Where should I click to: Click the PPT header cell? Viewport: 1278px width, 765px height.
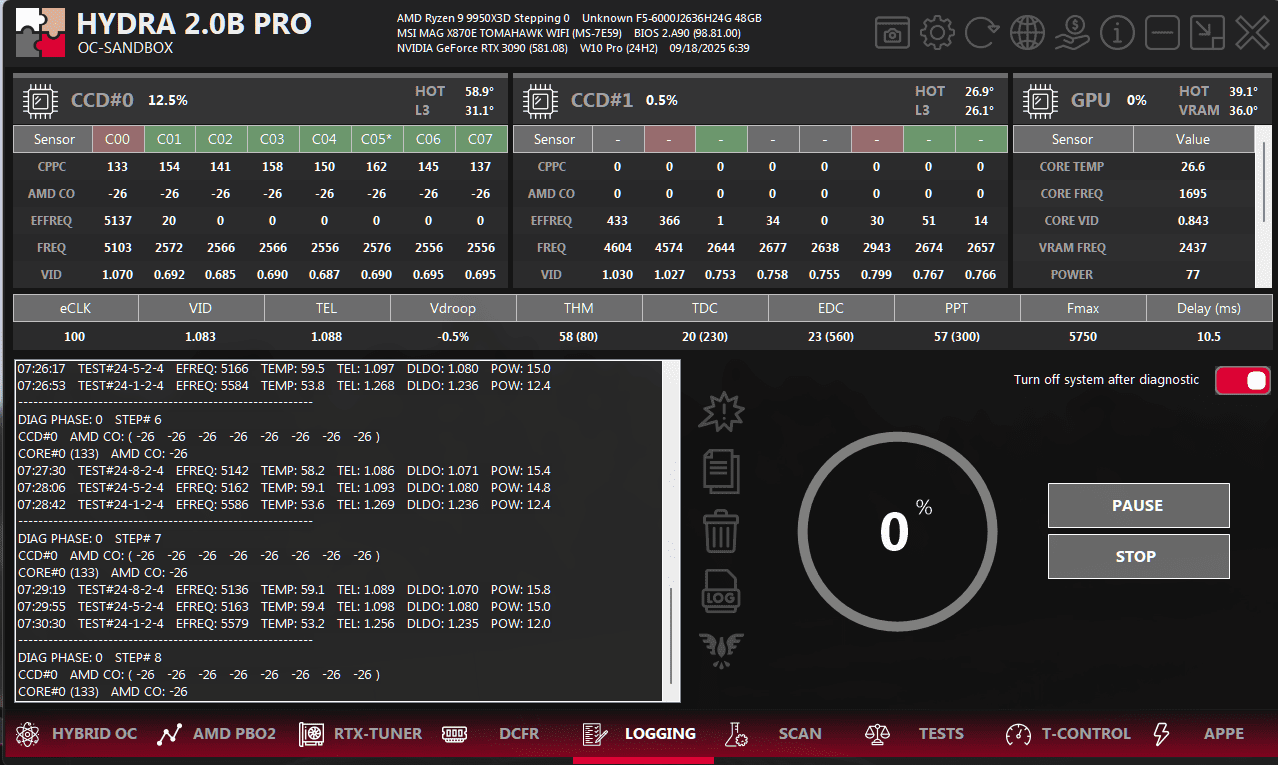pos(957,309)
